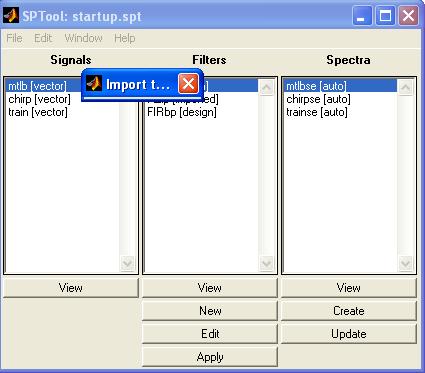Click Create button under Spectra

(349, 311)
